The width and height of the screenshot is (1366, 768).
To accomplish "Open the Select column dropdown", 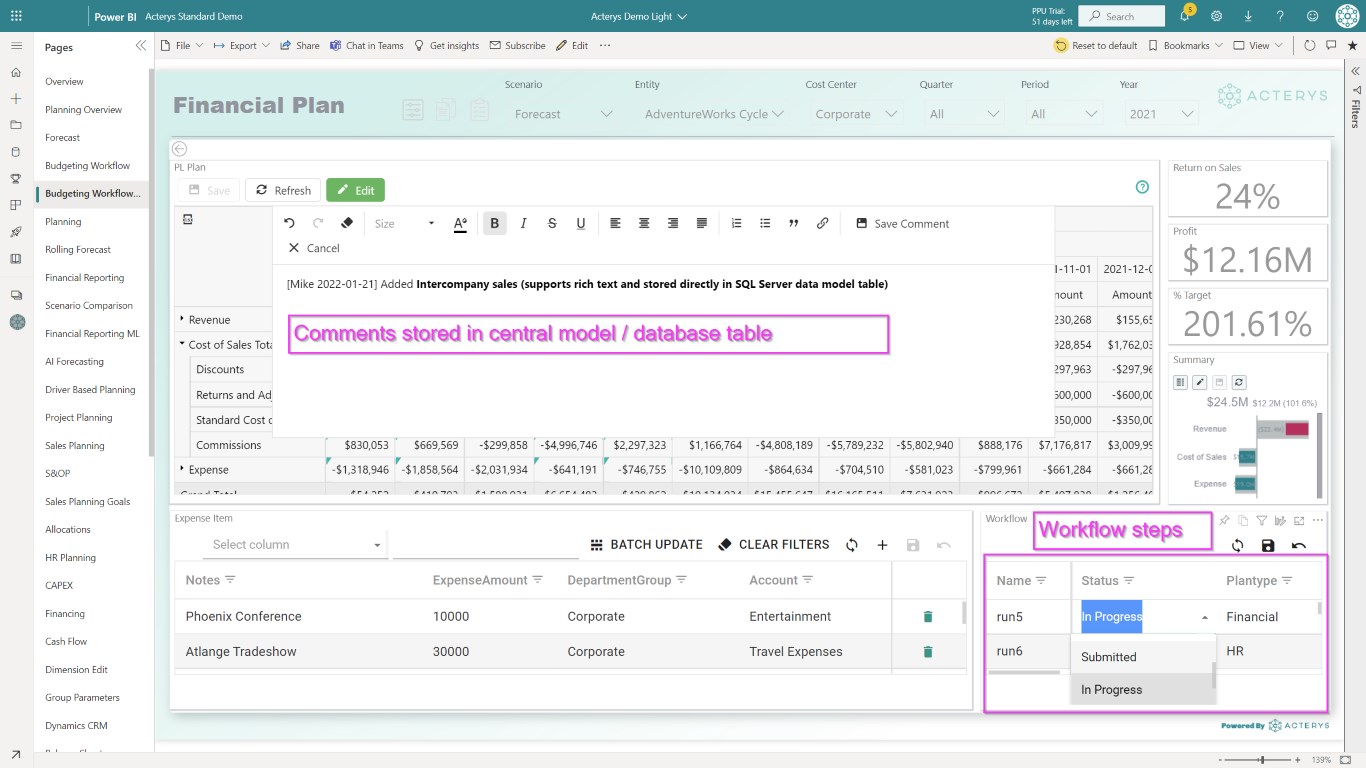I will [x=297, y=545].
